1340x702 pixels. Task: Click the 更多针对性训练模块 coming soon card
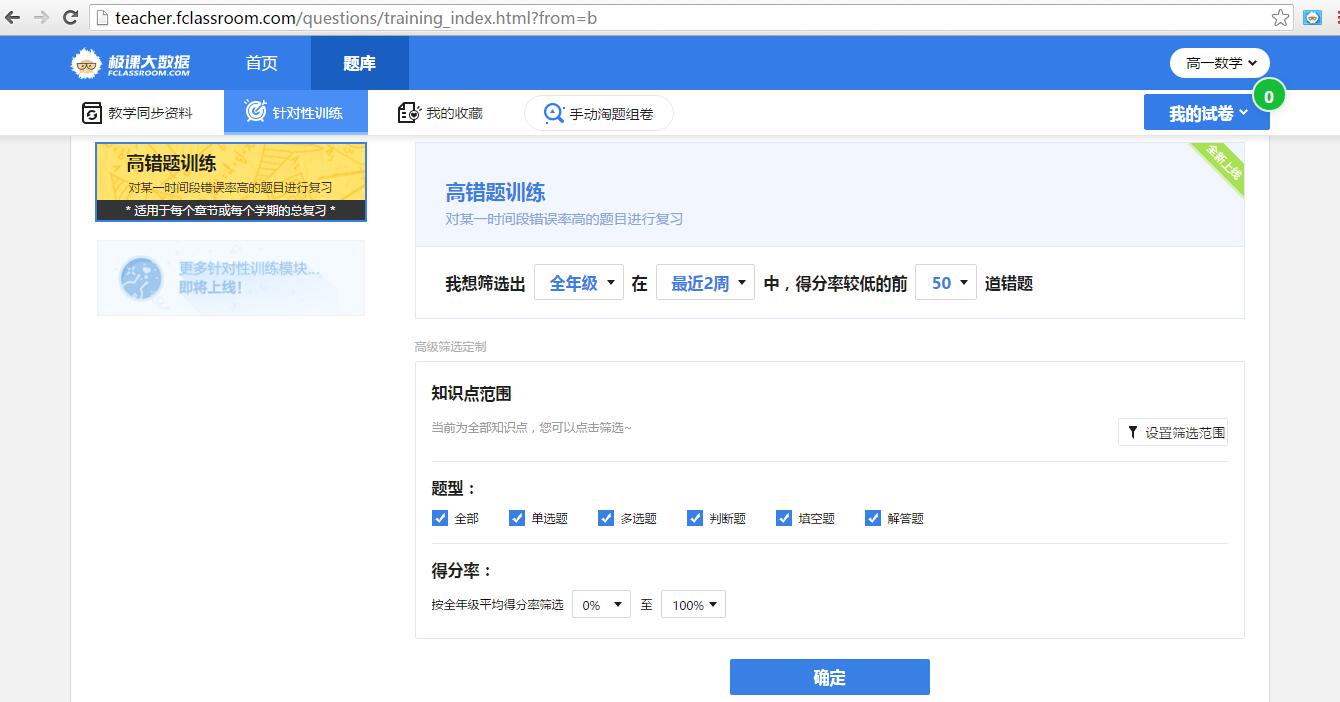tap(231, 278)
